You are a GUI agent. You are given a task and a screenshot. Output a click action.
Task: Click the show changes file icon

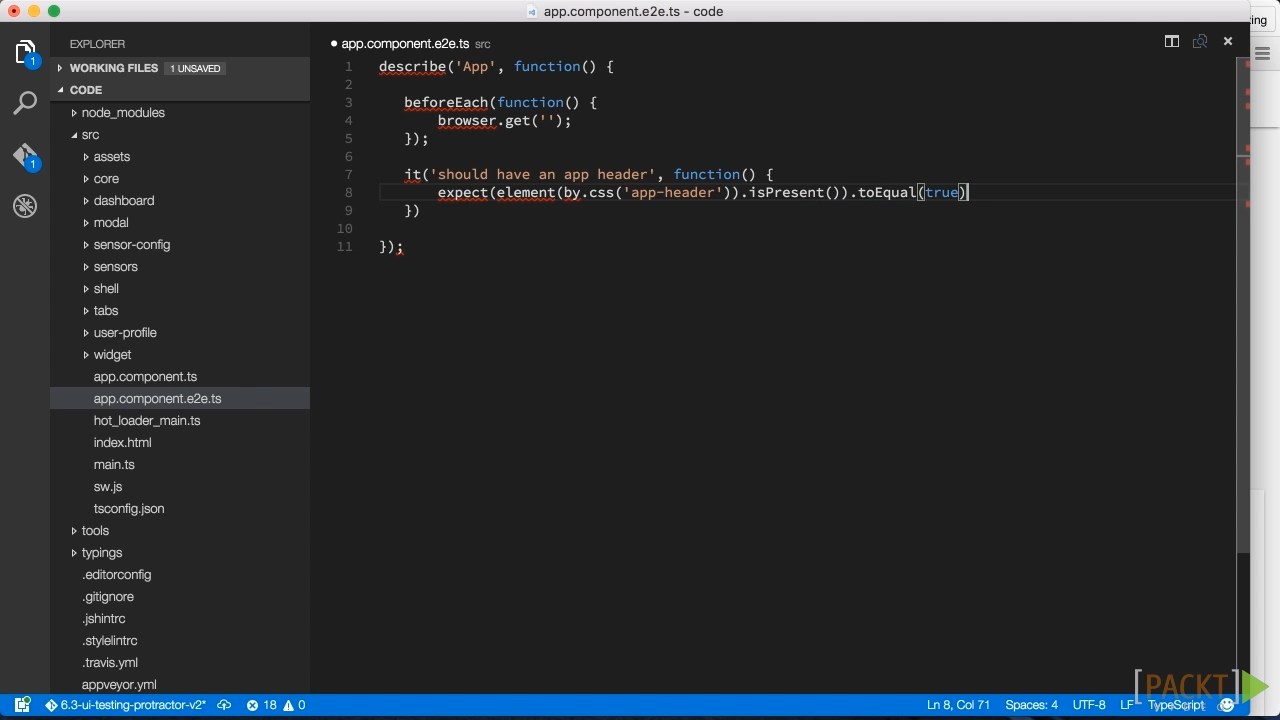point(1200,41)
